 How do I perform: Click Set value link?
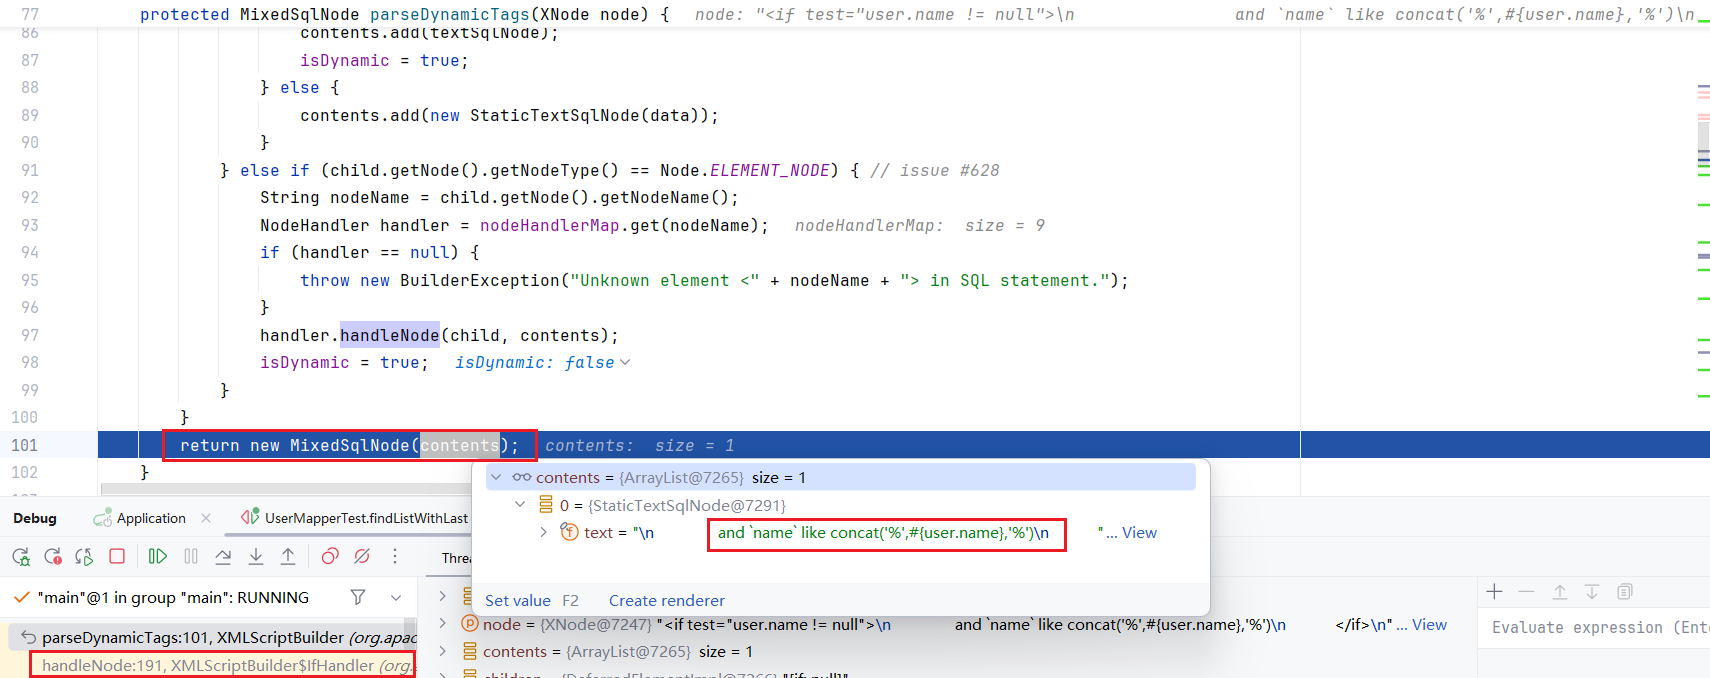[518, 600]
